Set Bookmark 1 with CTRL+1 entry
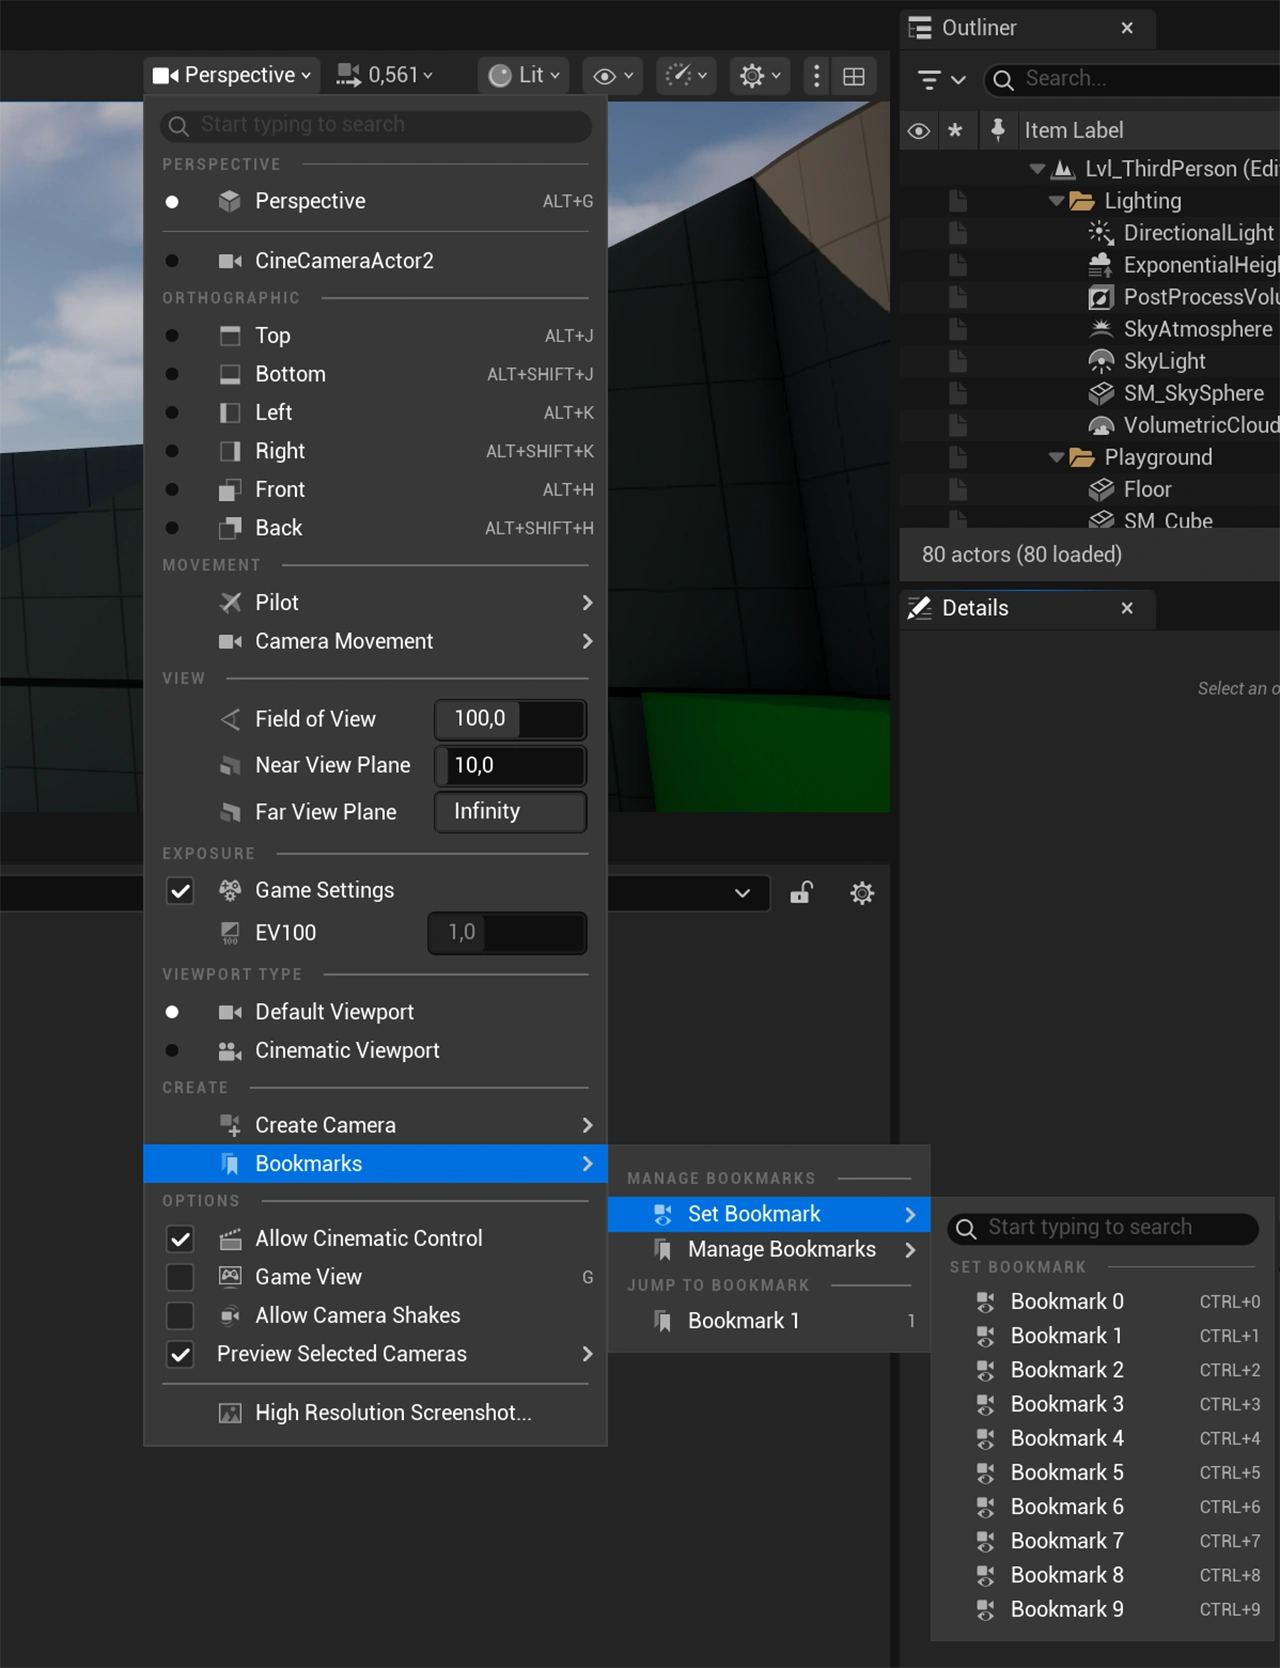This screenshot has height=1668, width=1280. tap(1103, 1336)
